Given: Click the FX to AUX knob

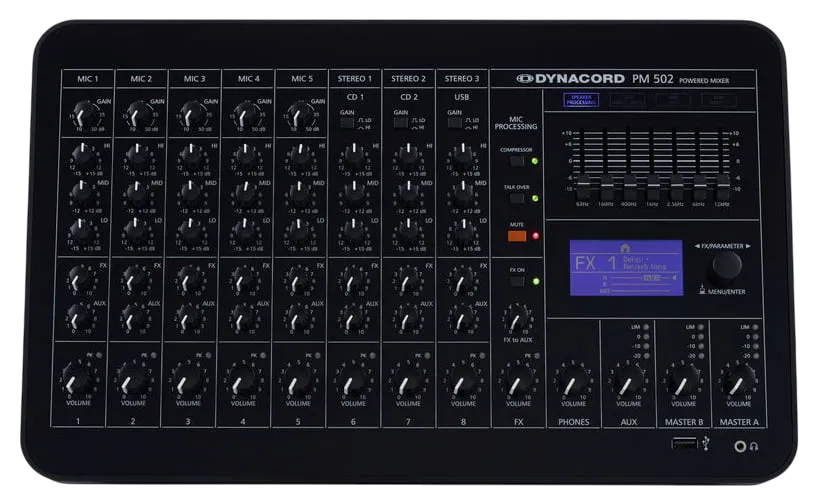Looking at the screenshot, I should click(517, 319).
